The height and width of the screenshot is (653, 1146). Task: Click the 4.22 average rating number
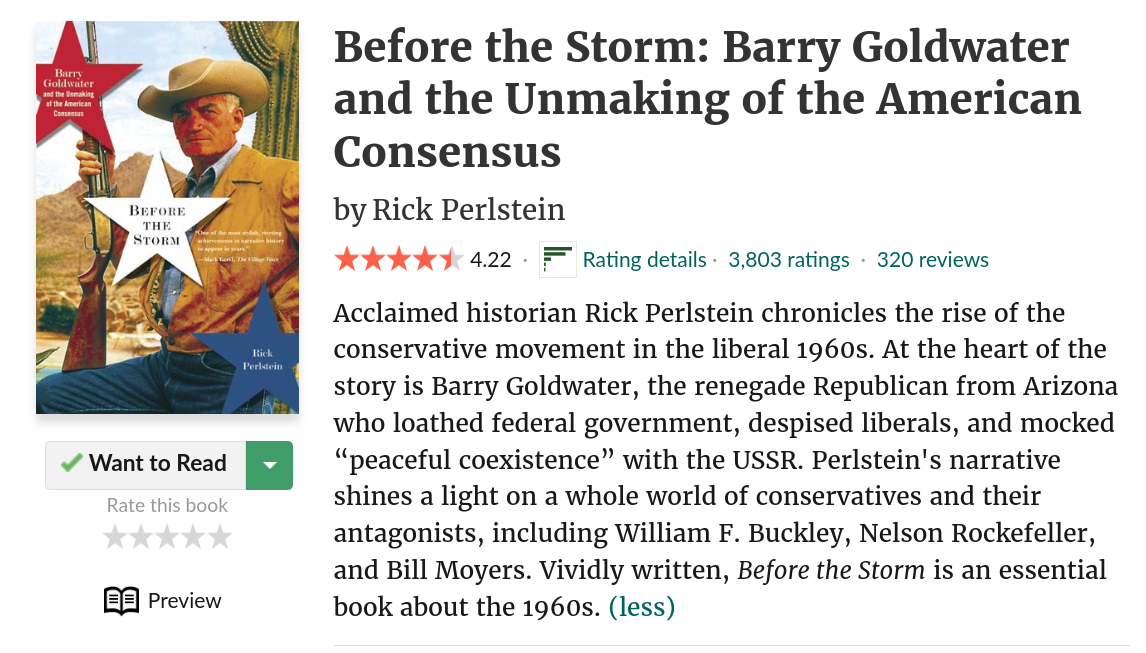click(x=490, y=260)
